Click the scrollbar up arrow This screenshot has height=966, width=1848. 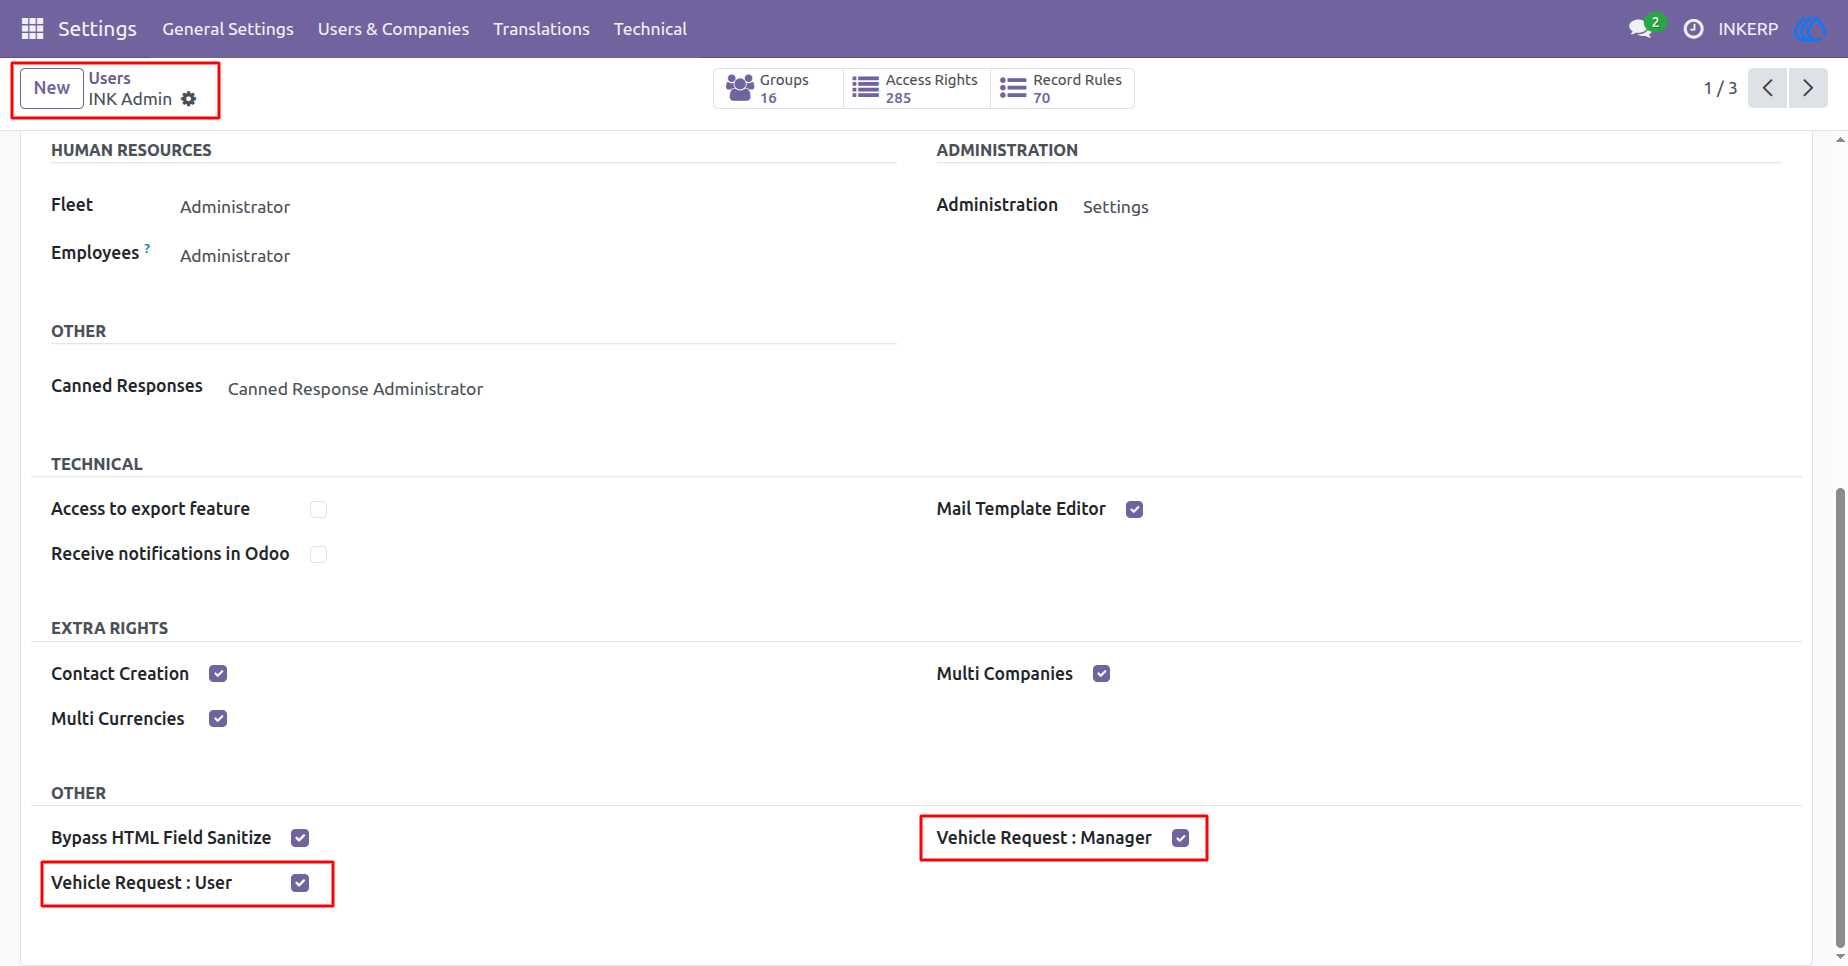[1840, 140]
